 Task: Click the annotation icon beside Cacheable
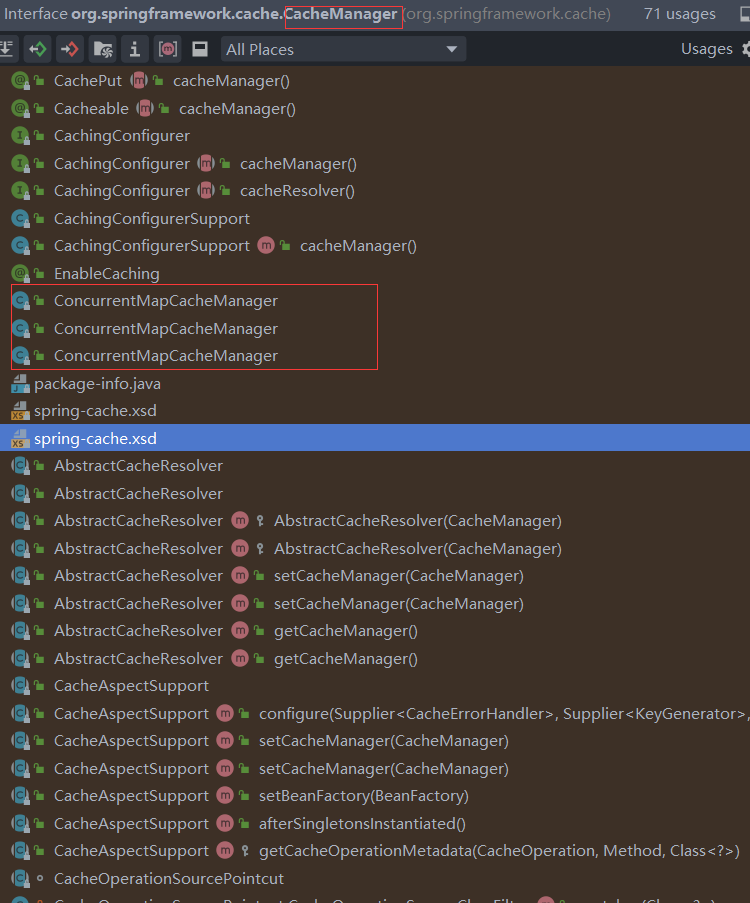[x=20, y=109]
